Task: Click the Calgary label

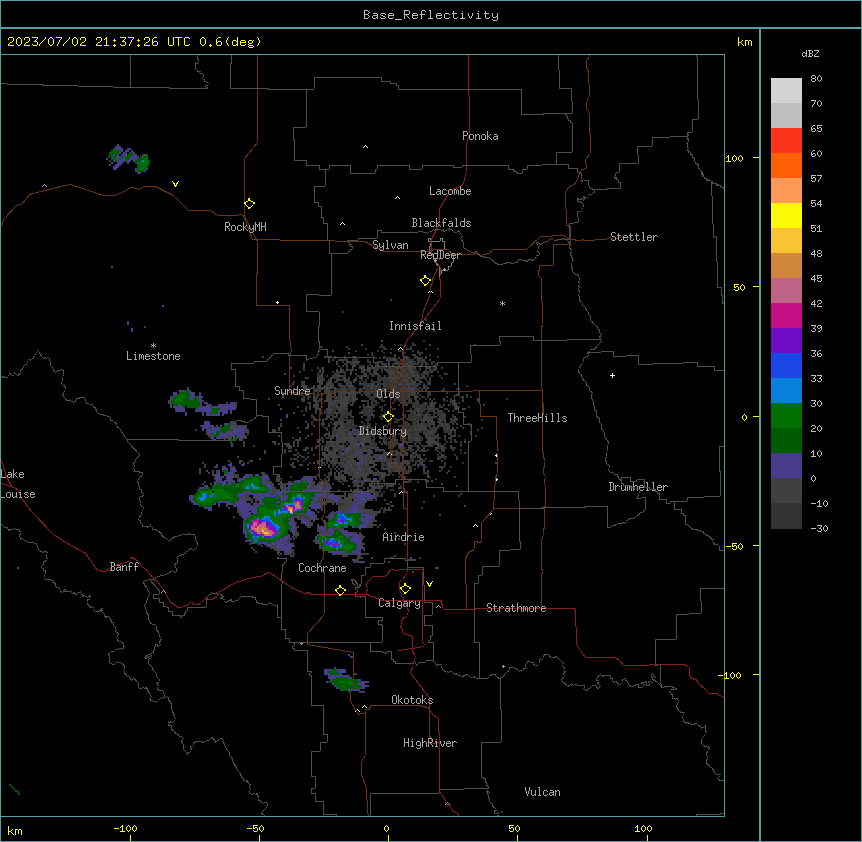Action: click(x=399, y=603)
